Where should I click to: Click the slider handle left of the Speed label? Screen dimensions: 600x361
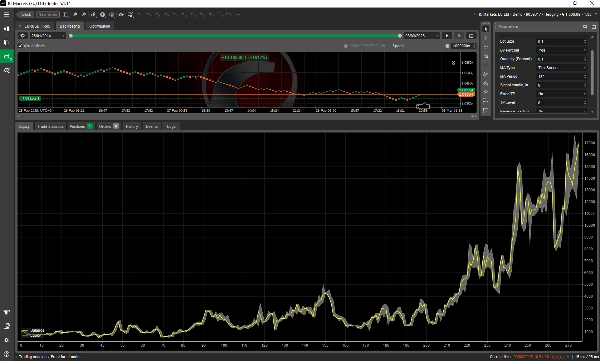pyautogui.click(x=346, y=46)
